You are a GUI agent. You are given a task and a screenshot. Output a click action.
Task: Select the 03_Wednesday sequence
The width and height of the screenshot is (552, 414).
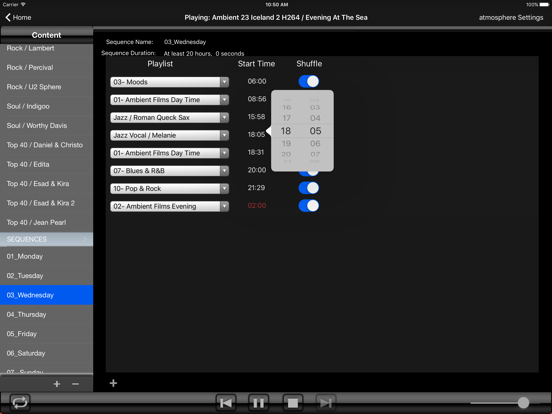point(46,295)
